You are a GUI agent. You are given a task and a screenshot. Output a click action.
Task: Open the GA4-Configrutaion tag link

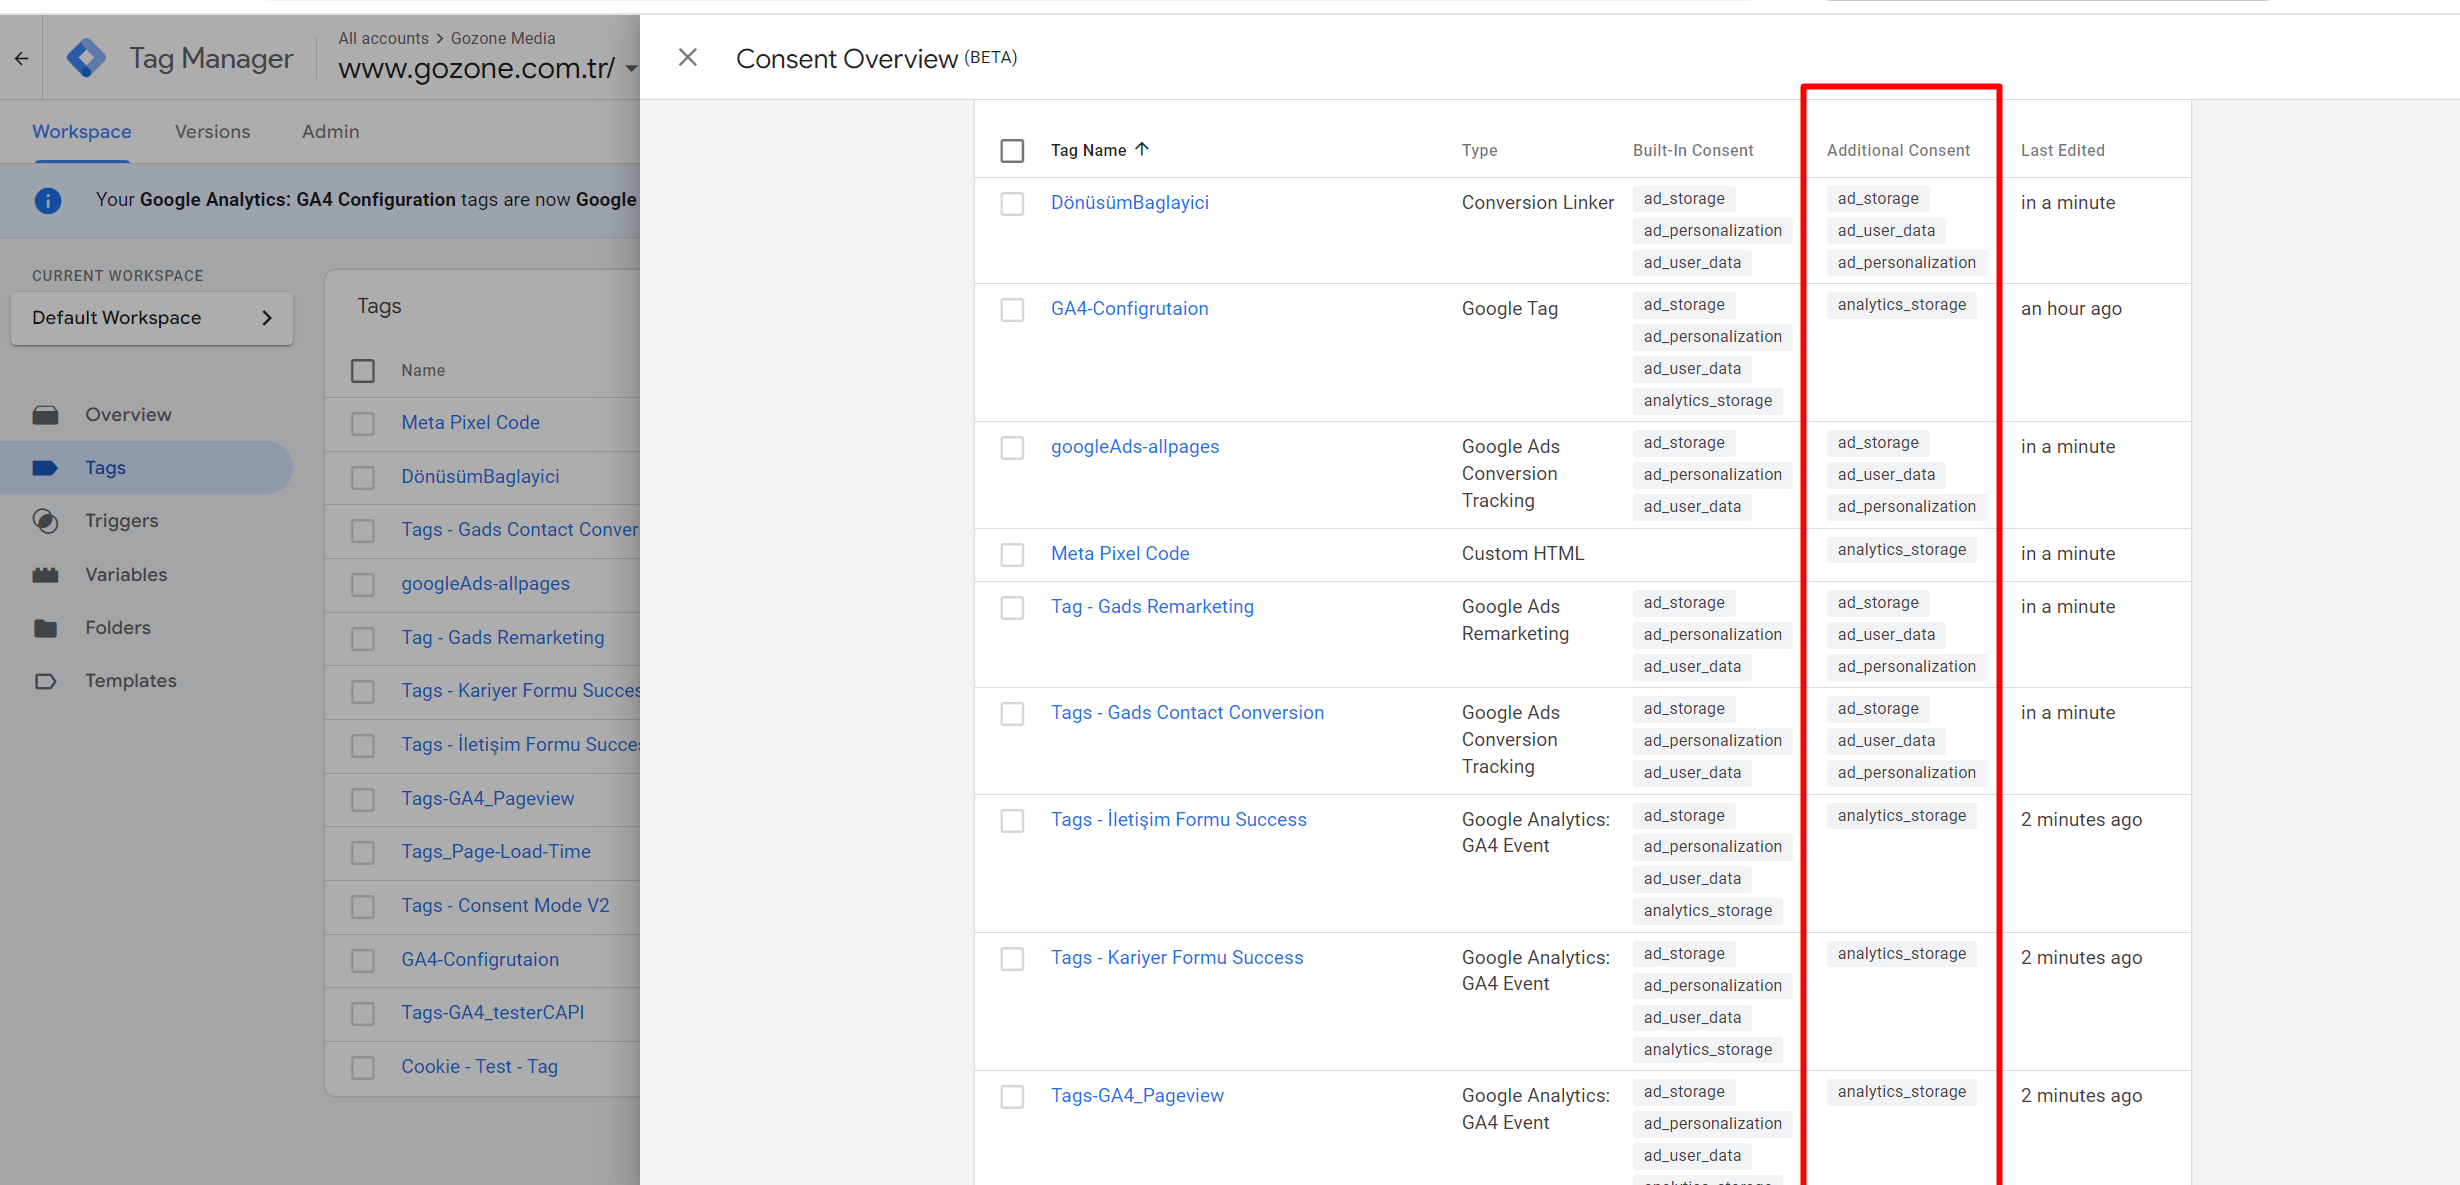coord(1129,309)
